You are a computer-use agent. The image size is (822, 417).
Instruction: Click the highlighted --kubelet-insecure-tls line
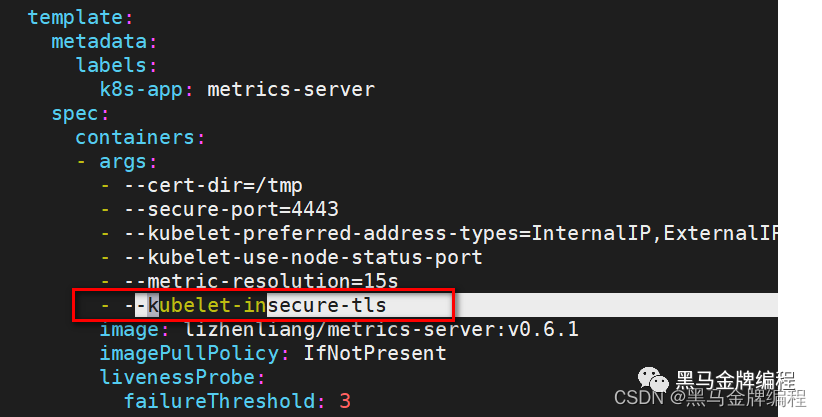pyautogui.click(x=263, y=305)
